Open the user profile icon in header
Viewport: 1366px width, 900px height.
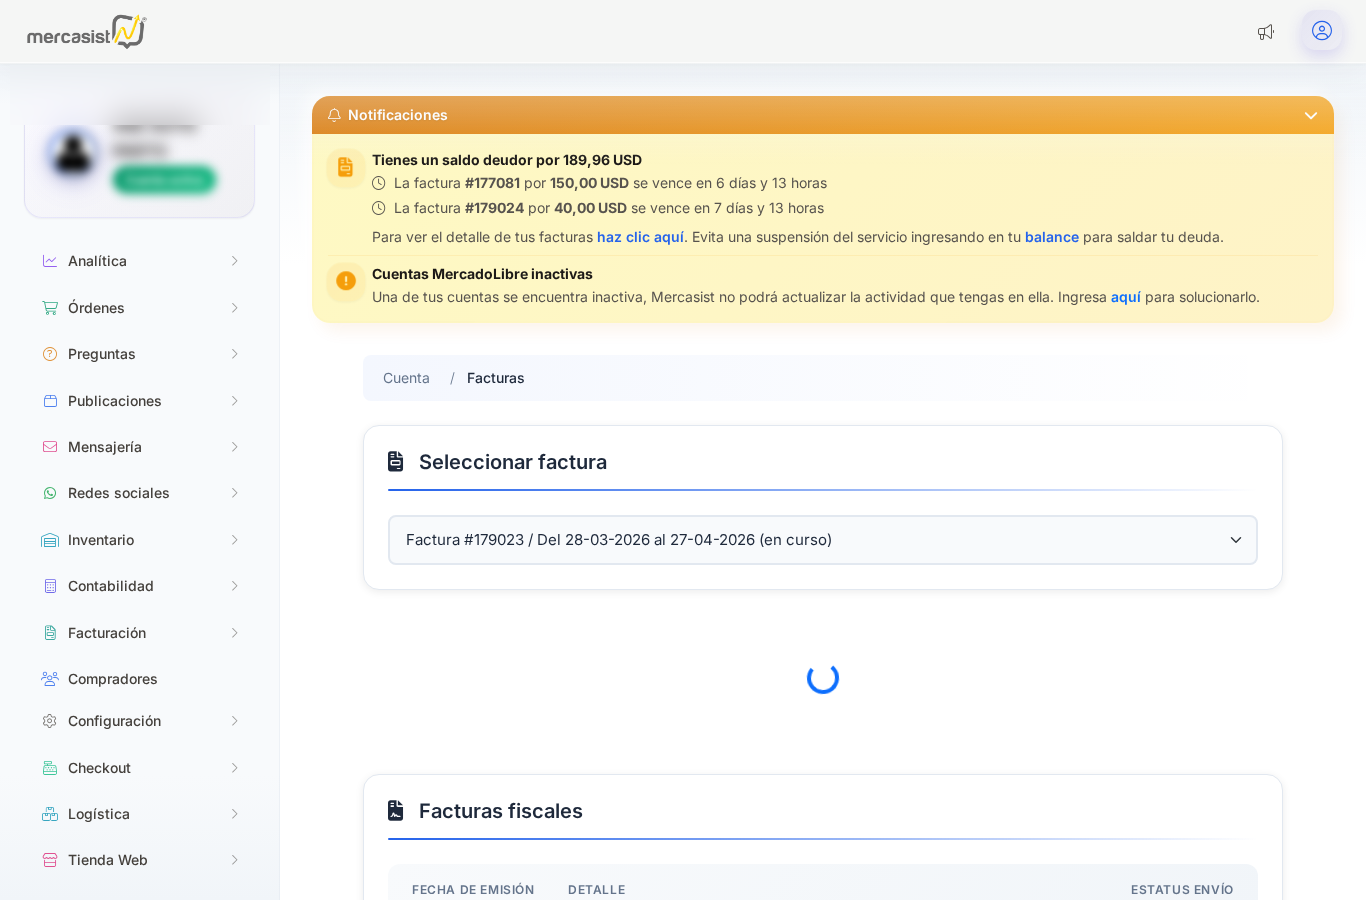(1322, 31)
